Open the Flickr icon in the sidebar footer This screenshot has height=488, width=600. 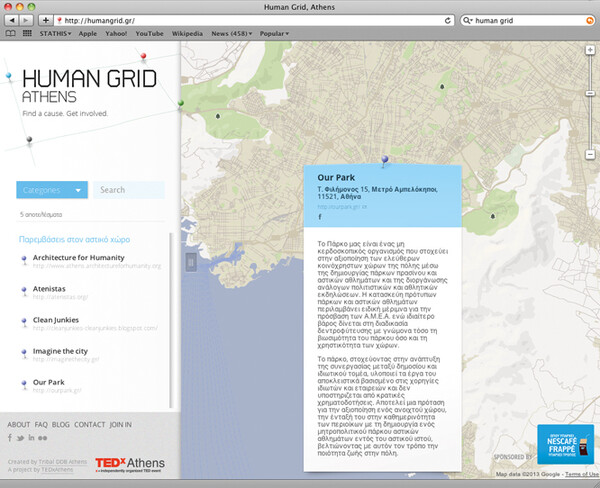(x=43, y=438)
